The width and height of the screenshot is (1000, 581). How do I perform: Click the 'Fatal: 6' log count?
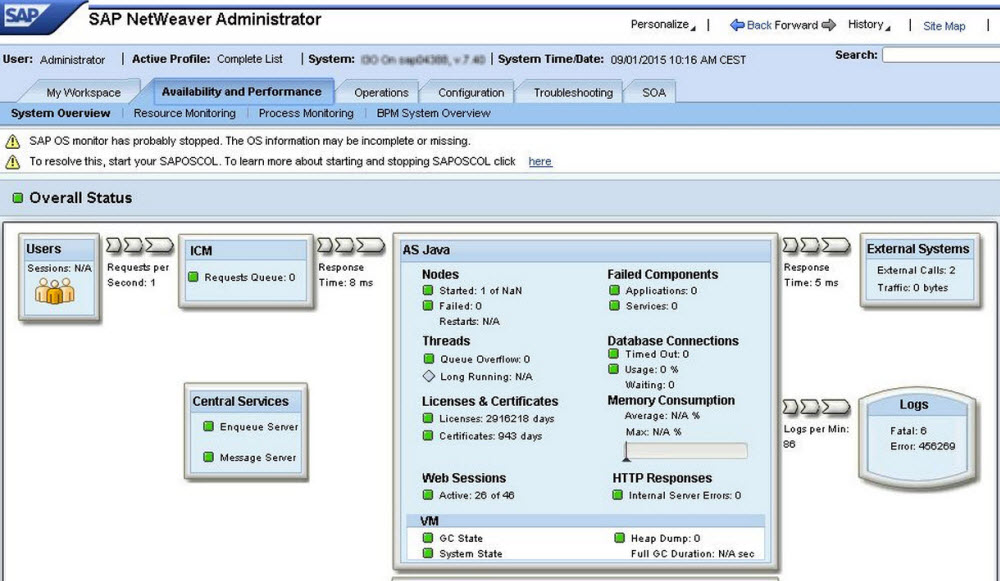tap(908, 430)
